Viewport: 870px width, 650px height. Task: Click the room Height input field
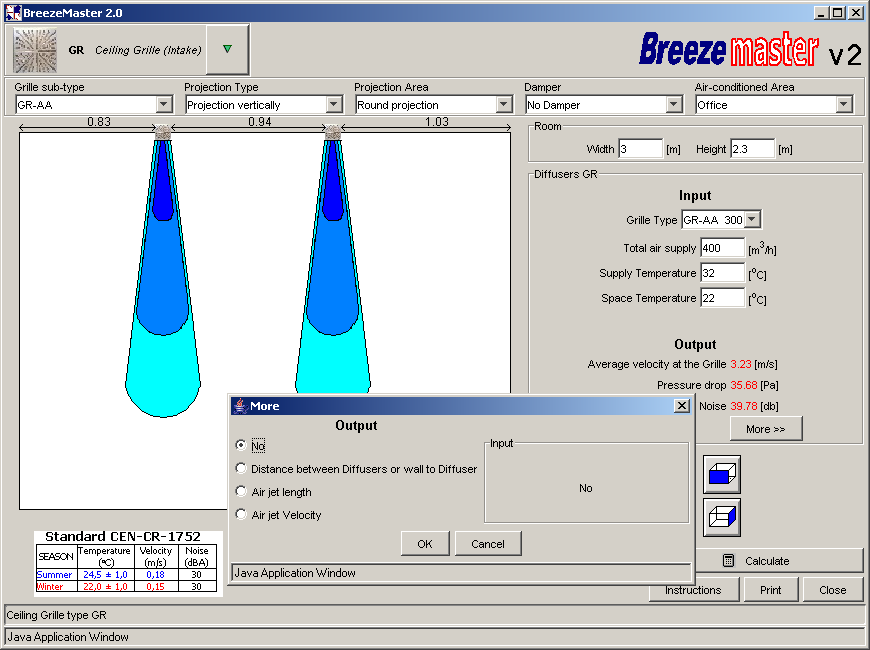752,149
